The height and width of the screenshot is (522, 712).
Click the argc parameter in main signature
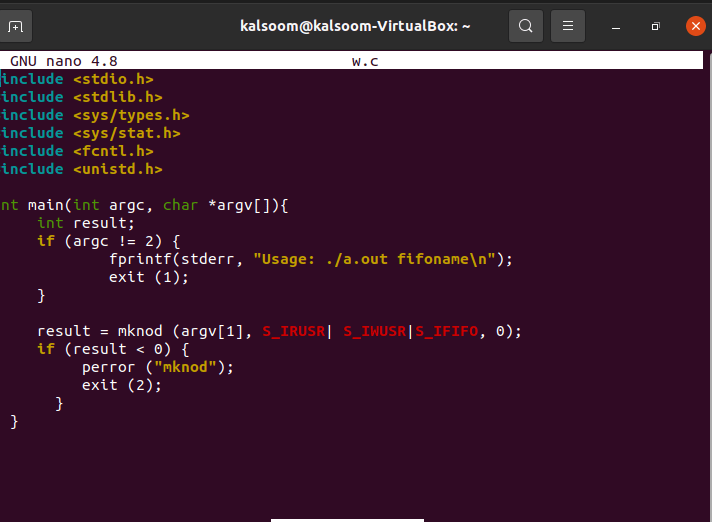(126, 206)
